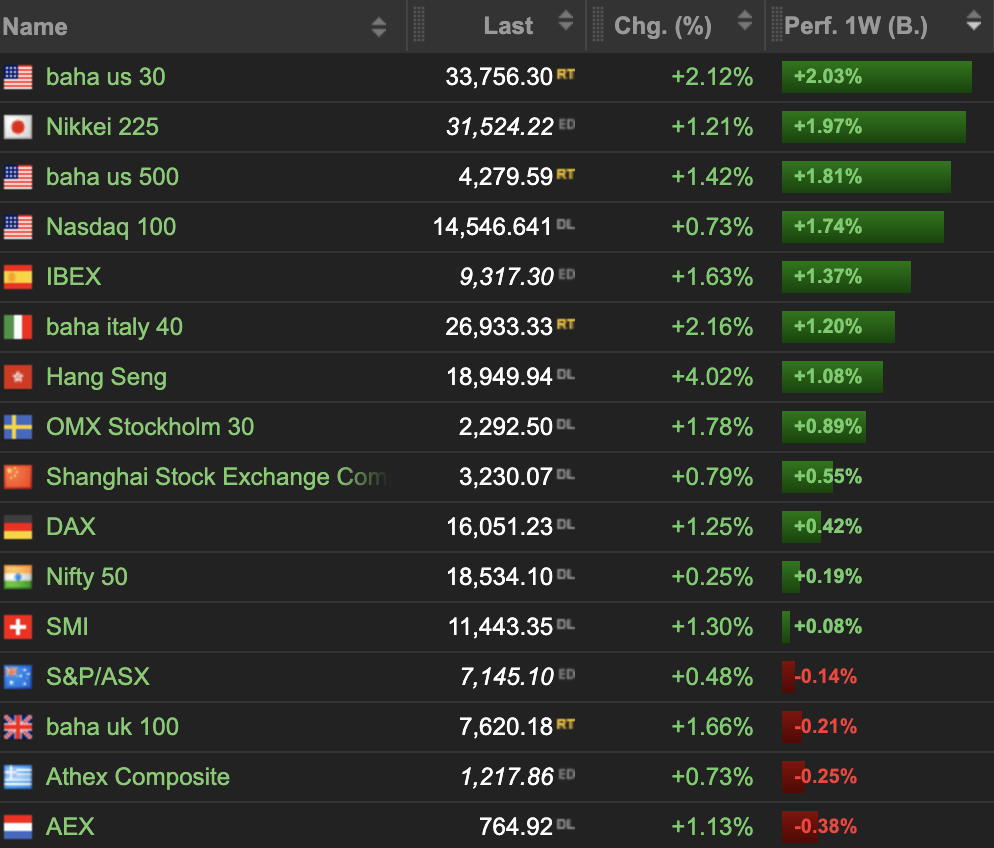The image size is (994, 848).
Task: Click the UK flag beside baha uk 100
Action: 18,728
